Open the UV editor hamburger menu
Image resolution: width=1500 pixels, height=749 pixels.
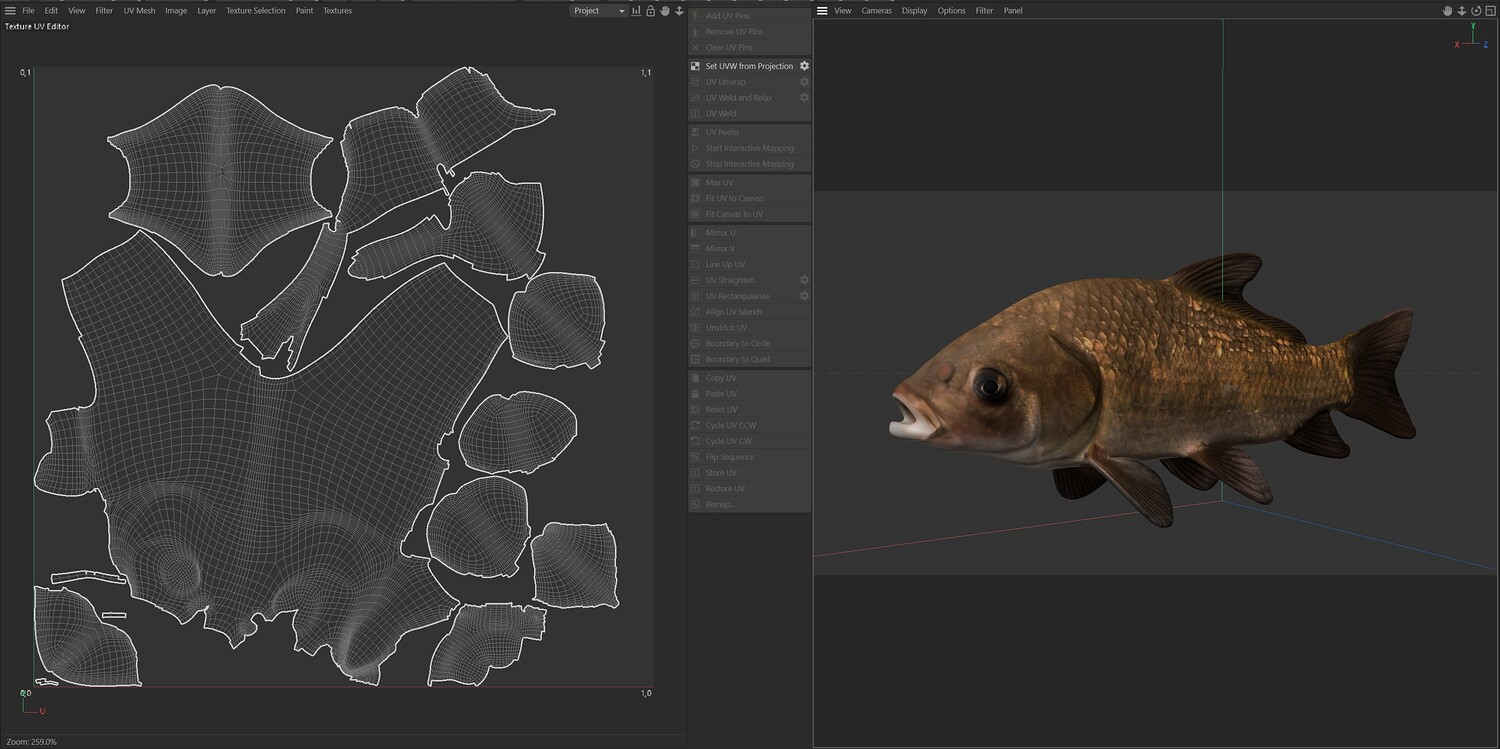[x=10, y=11]
